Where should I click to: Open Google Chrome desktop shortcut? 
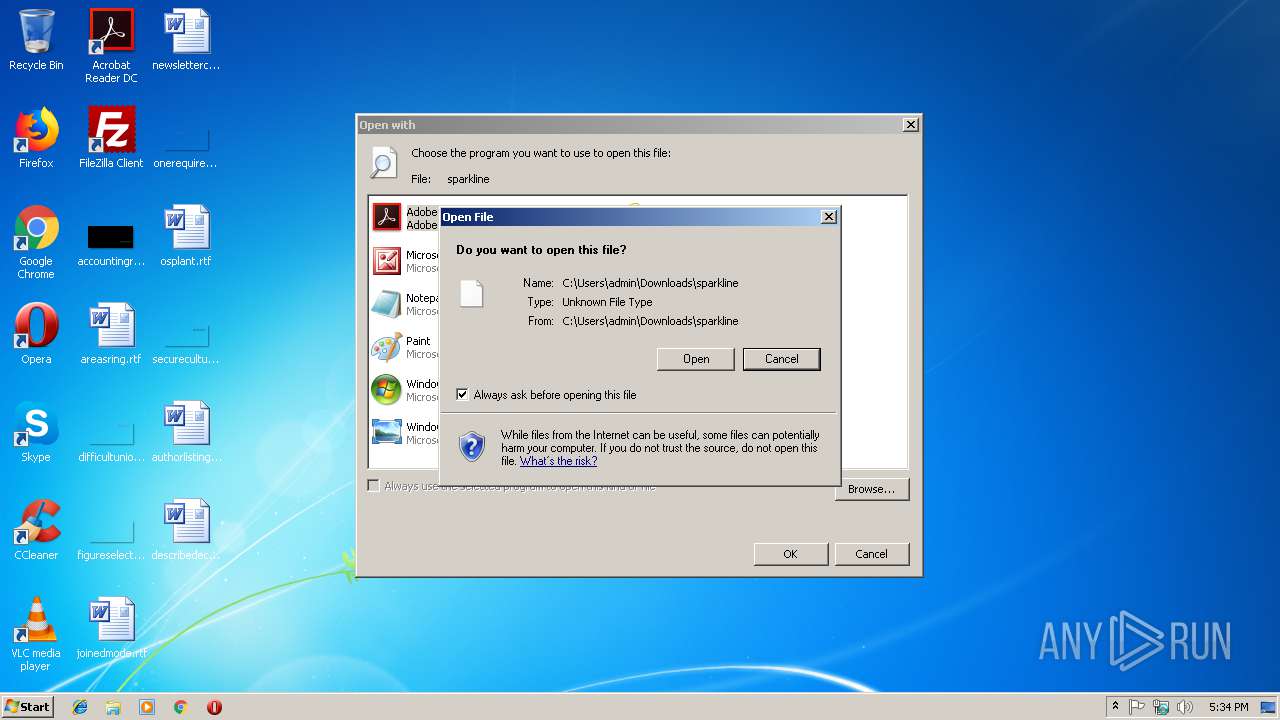click(36, 242)
